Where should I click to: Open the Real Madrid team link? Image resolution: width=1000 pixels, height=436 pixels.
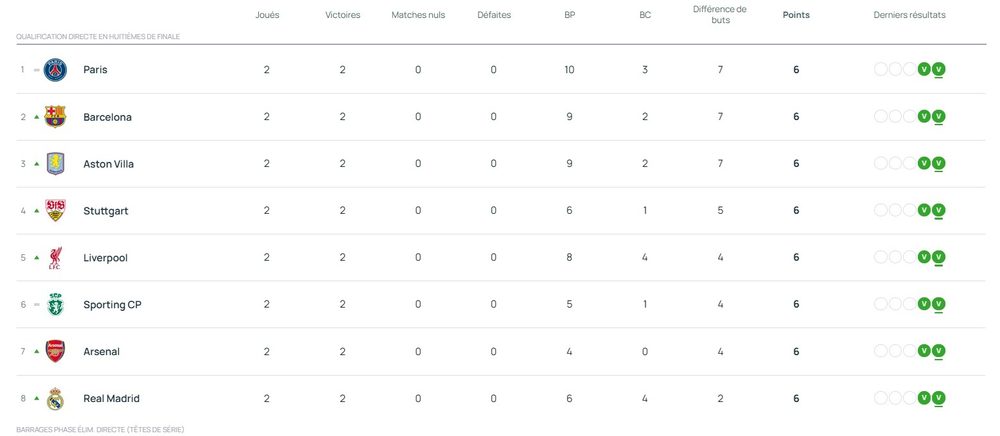(x=111, y=398)
